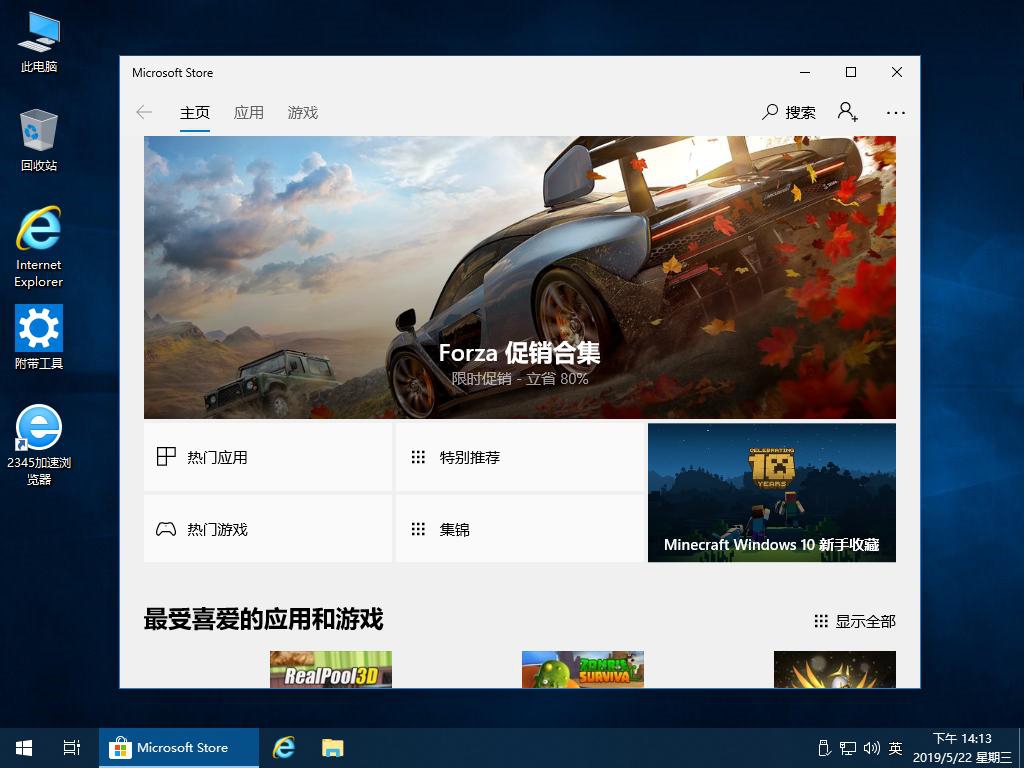Click the 热门游戏 gamepad icon
Image resolution: width=1024 pixels, height=768 pixels.
coord(166,529)
